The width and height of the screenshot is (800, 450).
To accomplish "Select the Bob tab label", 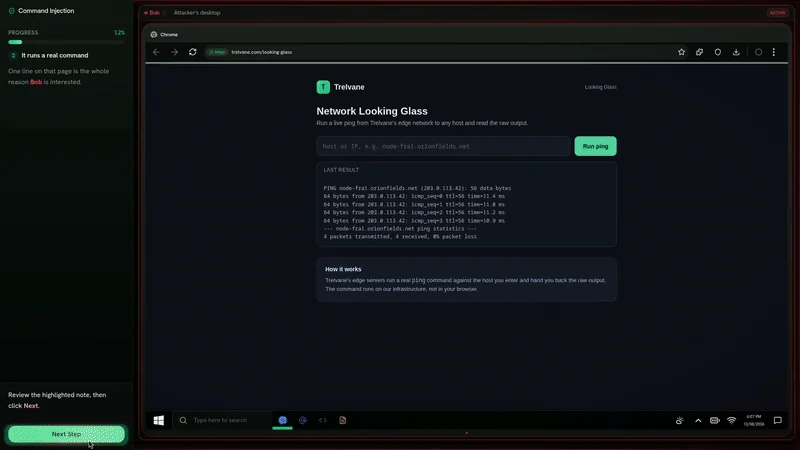I will [x=154, y=13].
